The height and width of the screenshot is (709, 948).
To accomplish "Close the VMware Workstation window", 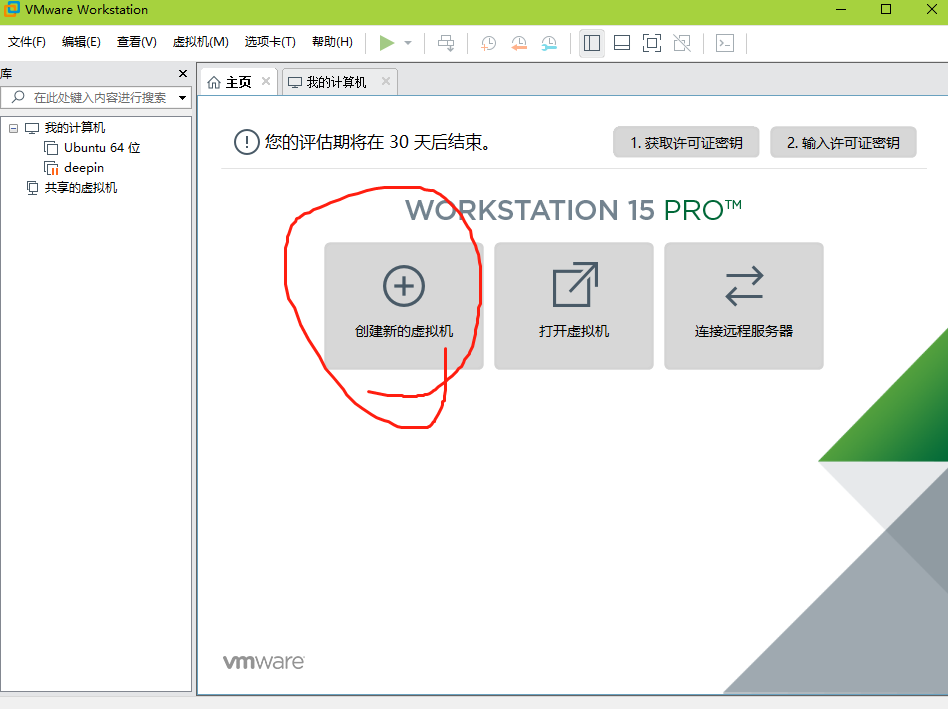I will (x=932, y=10).
